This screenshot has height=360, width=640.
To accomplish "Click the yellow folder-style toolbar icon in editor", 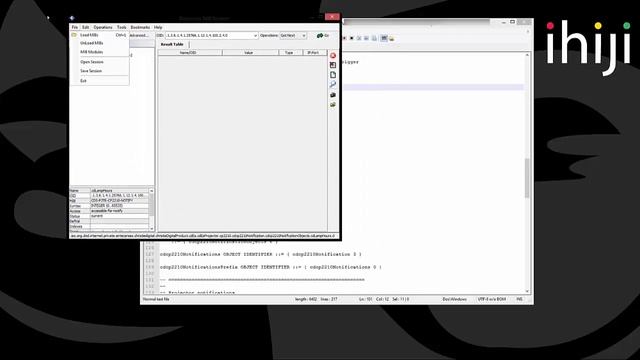I will 392,38.
